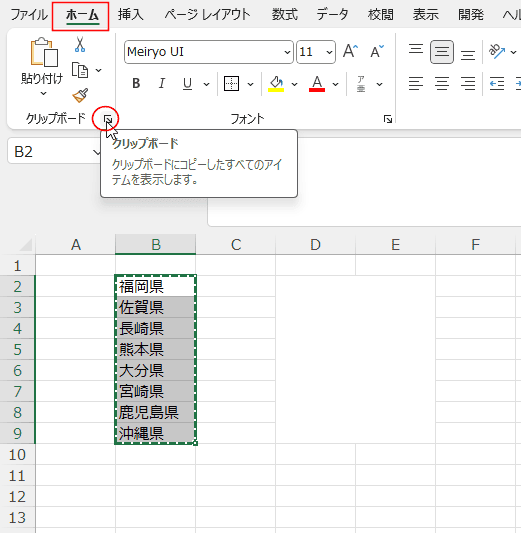
Task: Apply the borders icon
Action: [x=231, y=84]
